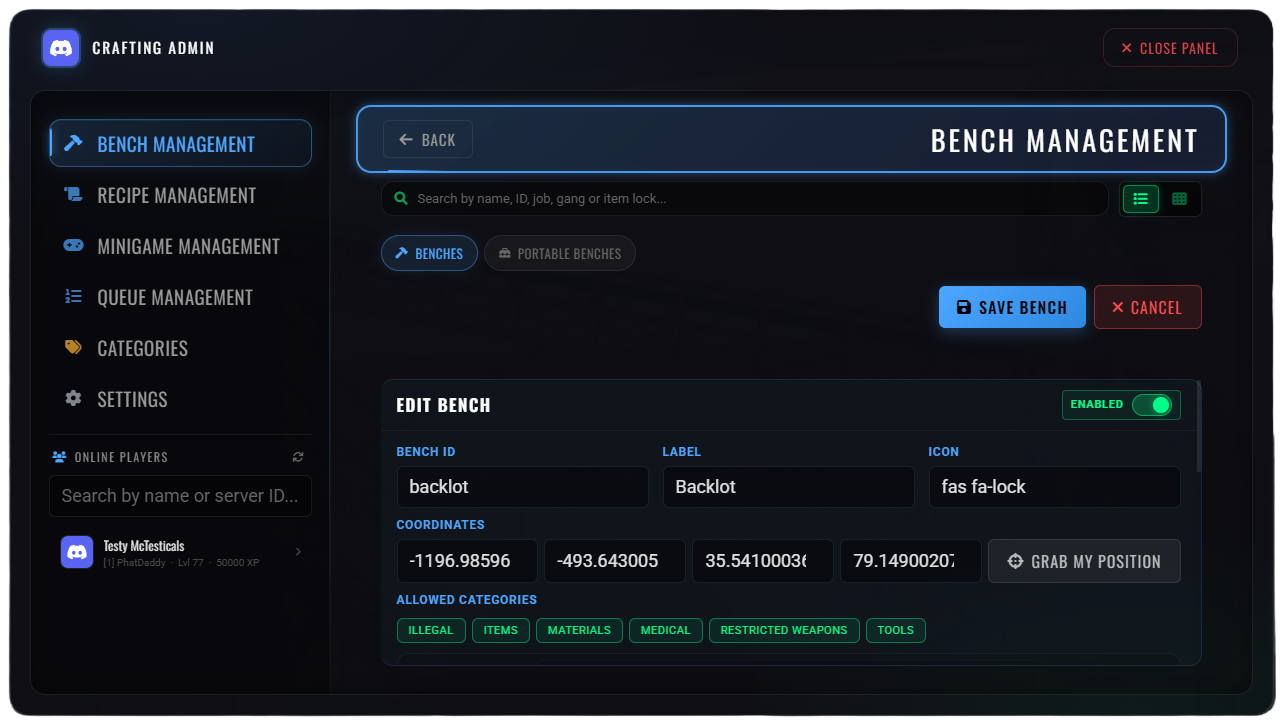
Task: Click the bench search field
Action: [744, 199]
